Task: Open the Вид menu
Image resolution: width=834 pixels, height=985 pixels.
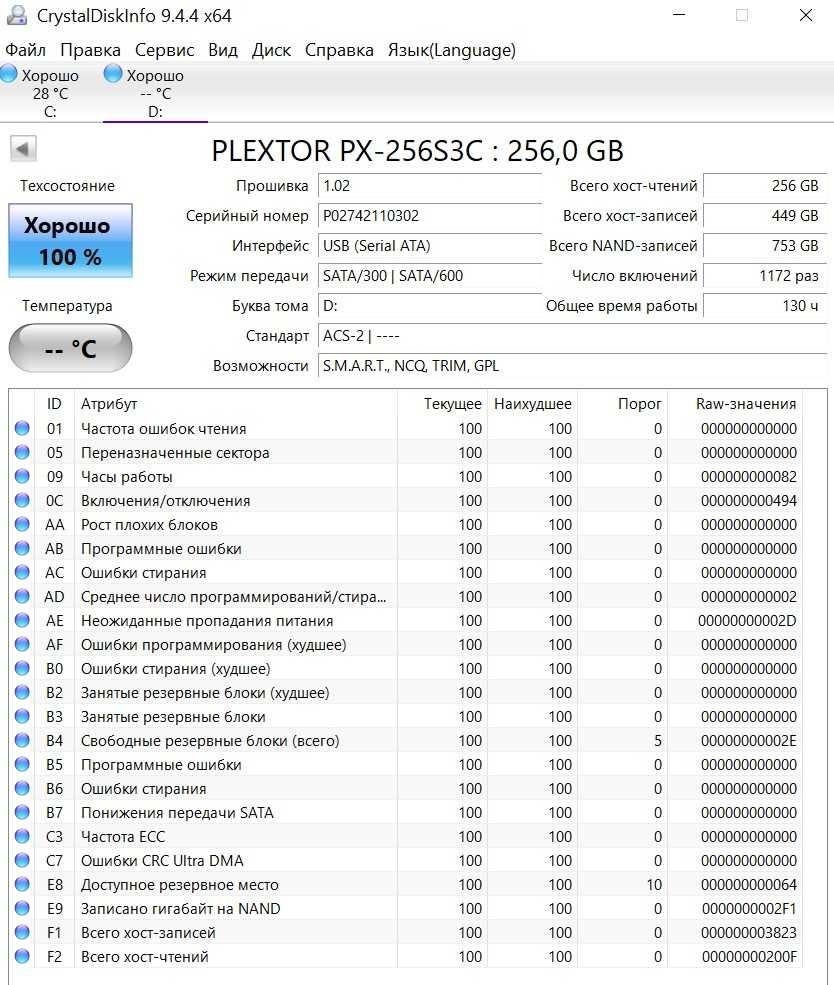Action: pyautogui.click(x=223, y=50)
